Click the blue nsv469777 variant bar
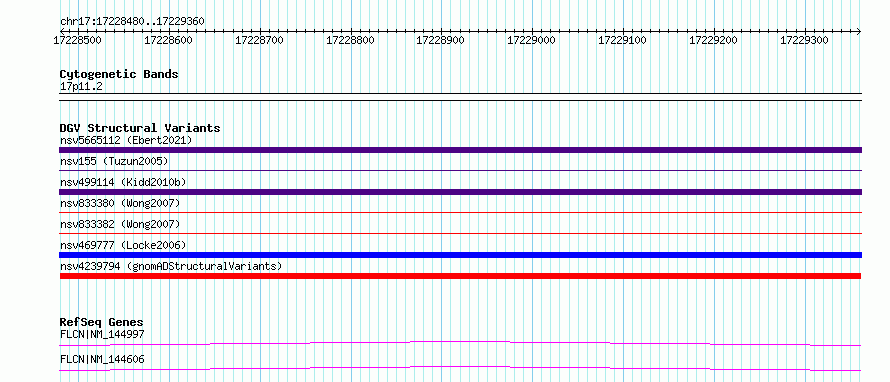This screenshot has height=382, width=890. coord(460,255)
